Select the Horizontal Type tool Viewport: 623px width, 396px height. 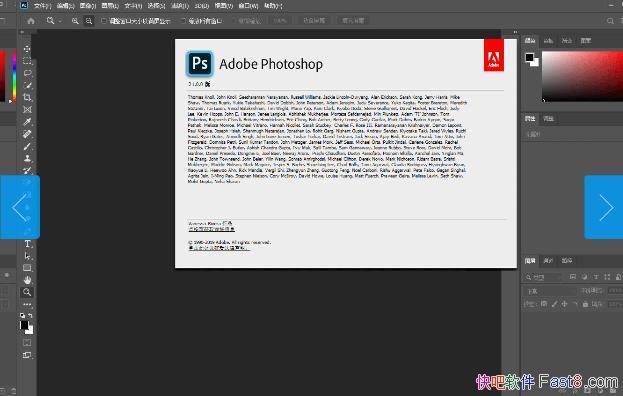pos(27,244)
